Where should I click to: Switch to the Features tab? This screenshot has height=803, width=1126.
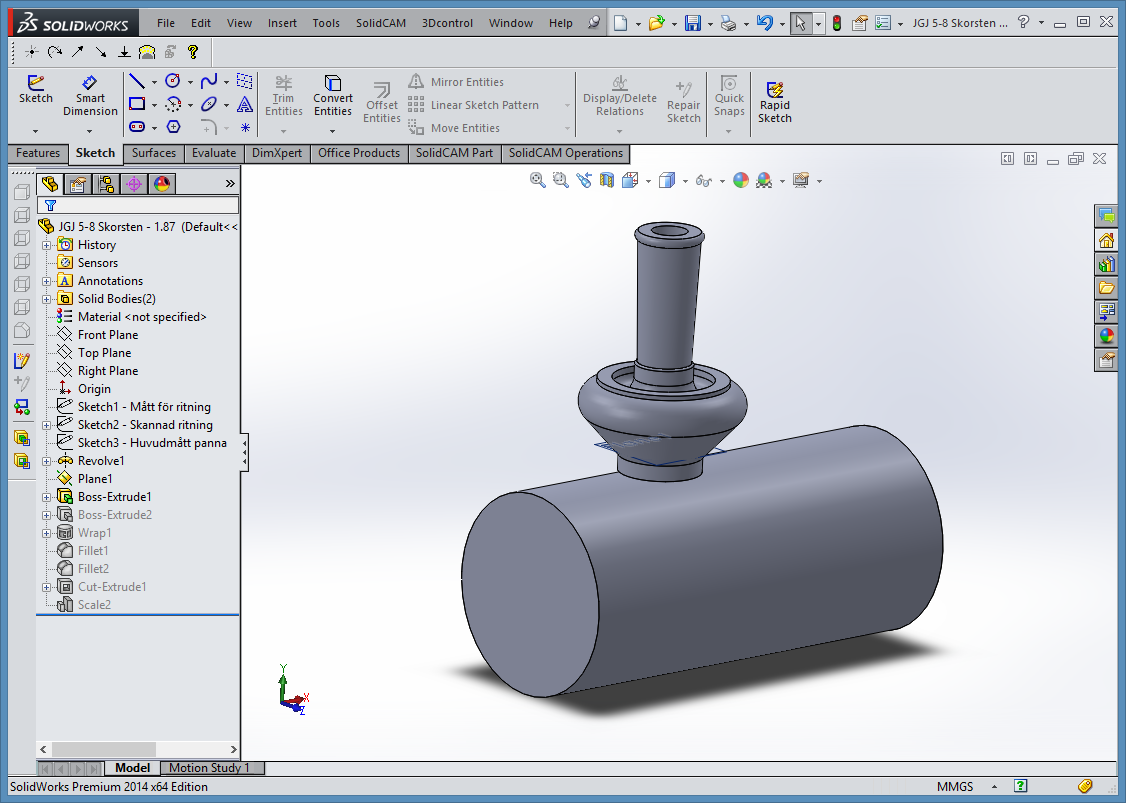pos(37,153)
